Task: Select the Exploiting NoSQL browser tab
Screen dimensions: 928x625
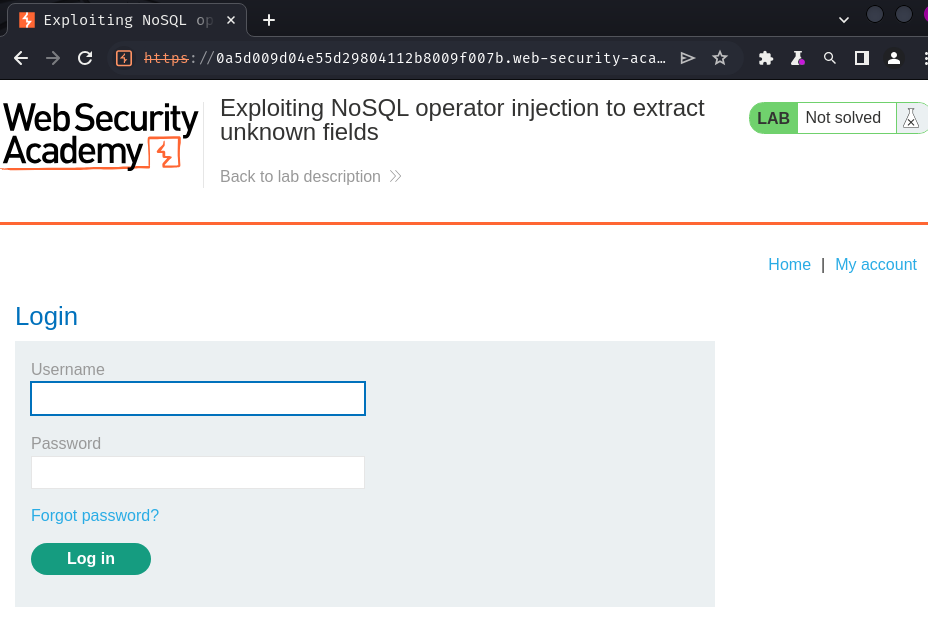Action: [x=127, y=20]
